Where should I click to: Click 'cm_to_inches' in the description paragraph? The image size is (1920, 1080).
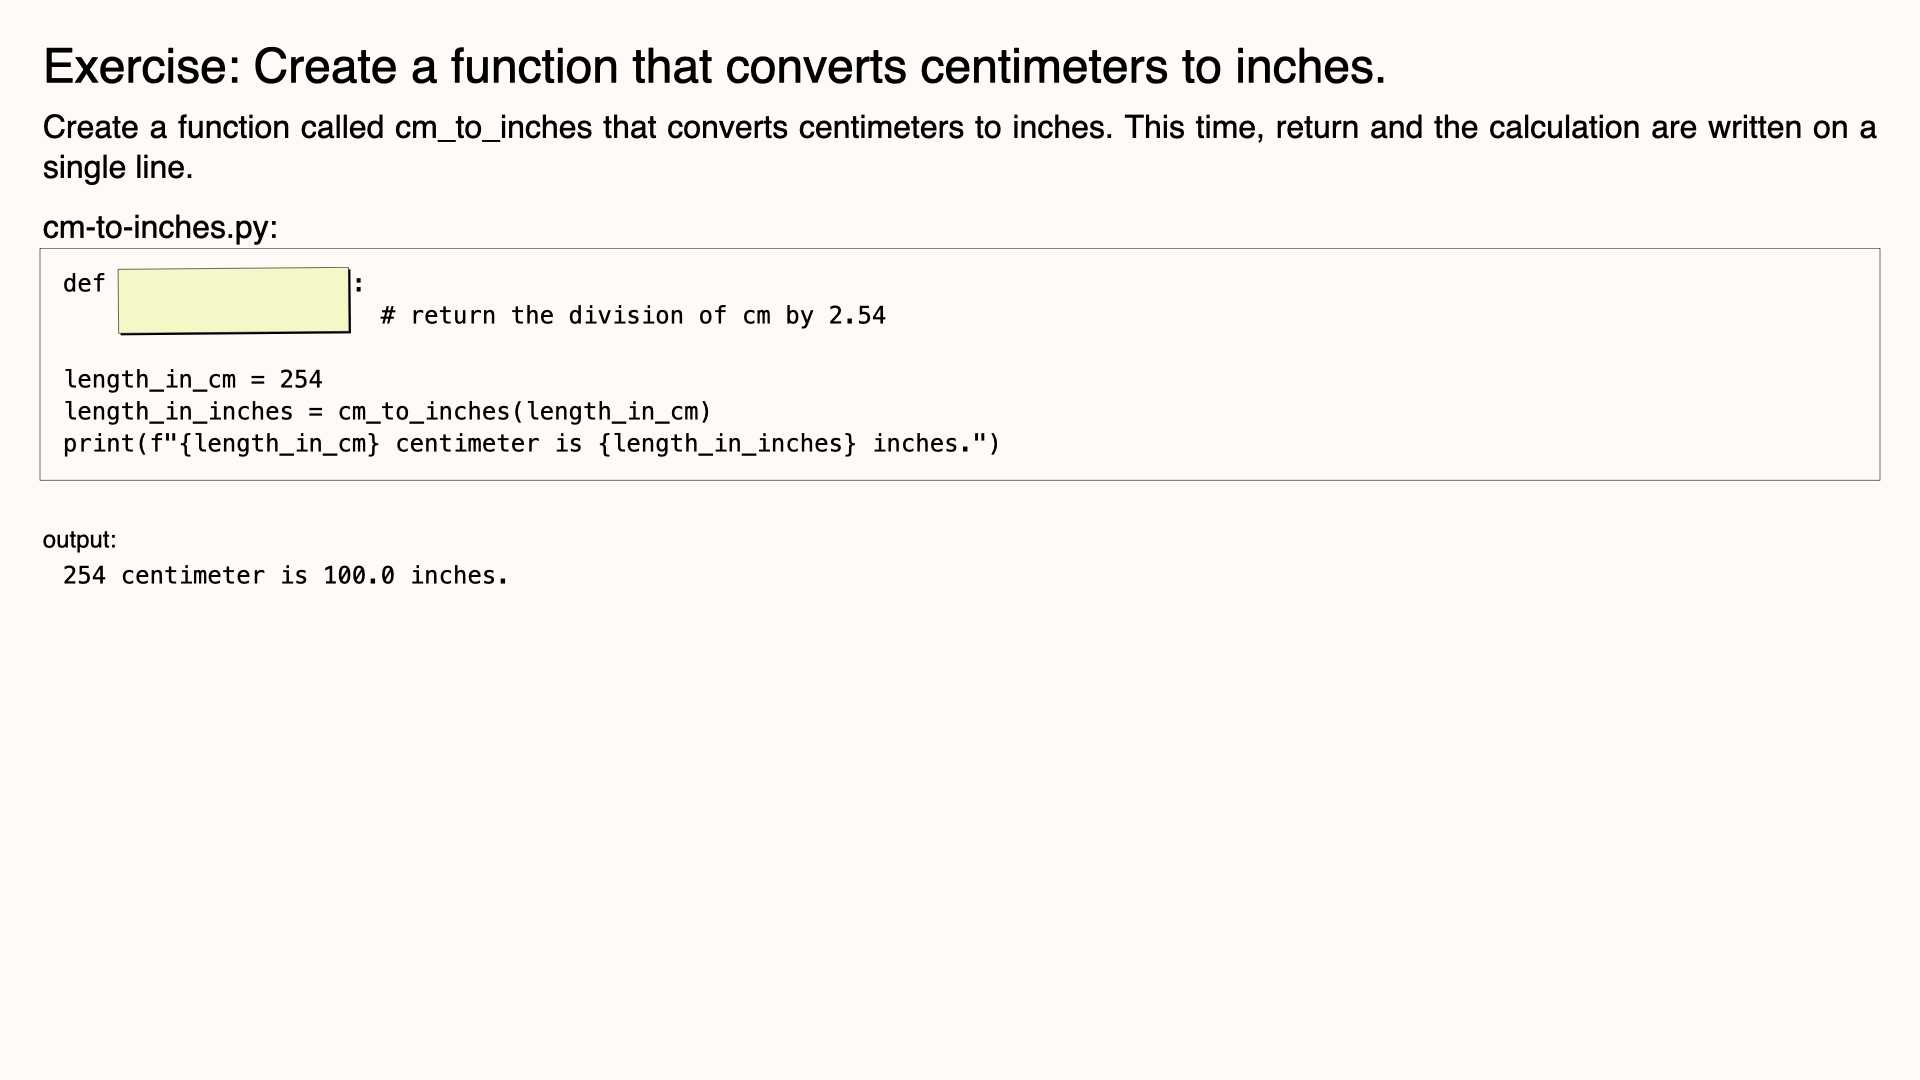coord(494,128)
